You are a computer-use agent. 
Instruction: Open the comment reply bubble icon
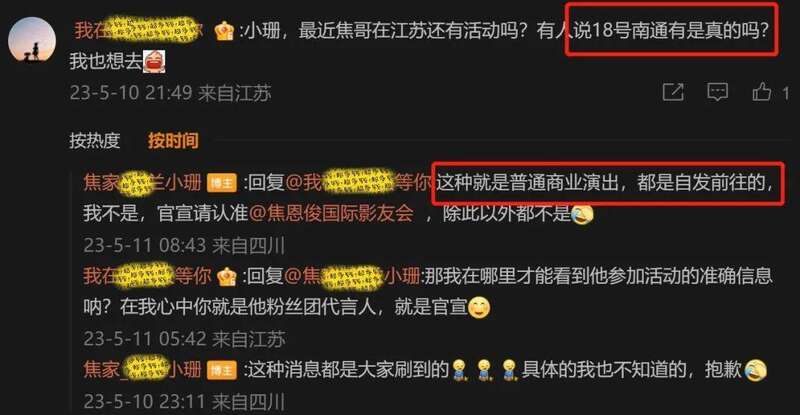[x=717, y=92]
